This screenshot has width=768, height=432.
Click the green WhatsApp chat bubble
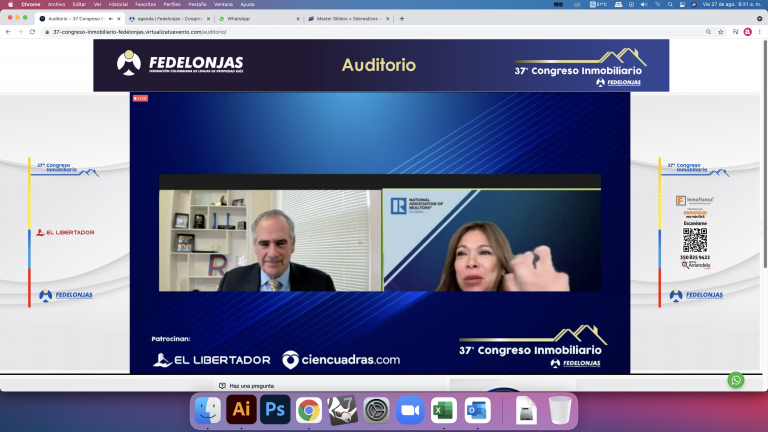tap(736, 380)
